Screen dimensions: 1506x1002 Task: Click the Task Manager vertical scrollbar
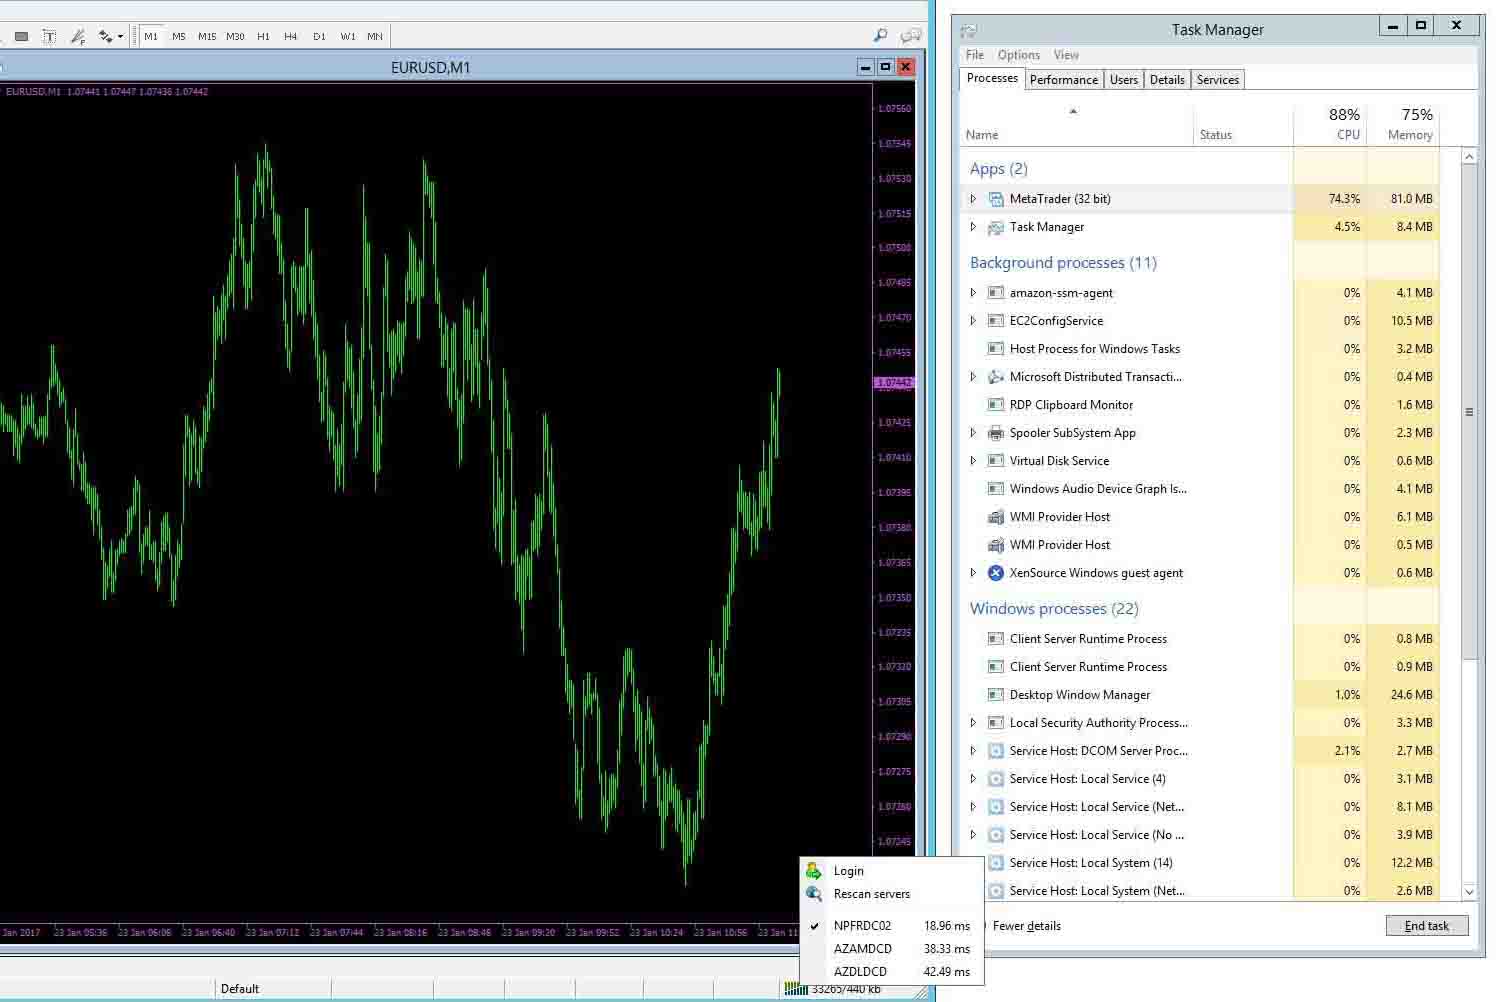pos(1468,411)
